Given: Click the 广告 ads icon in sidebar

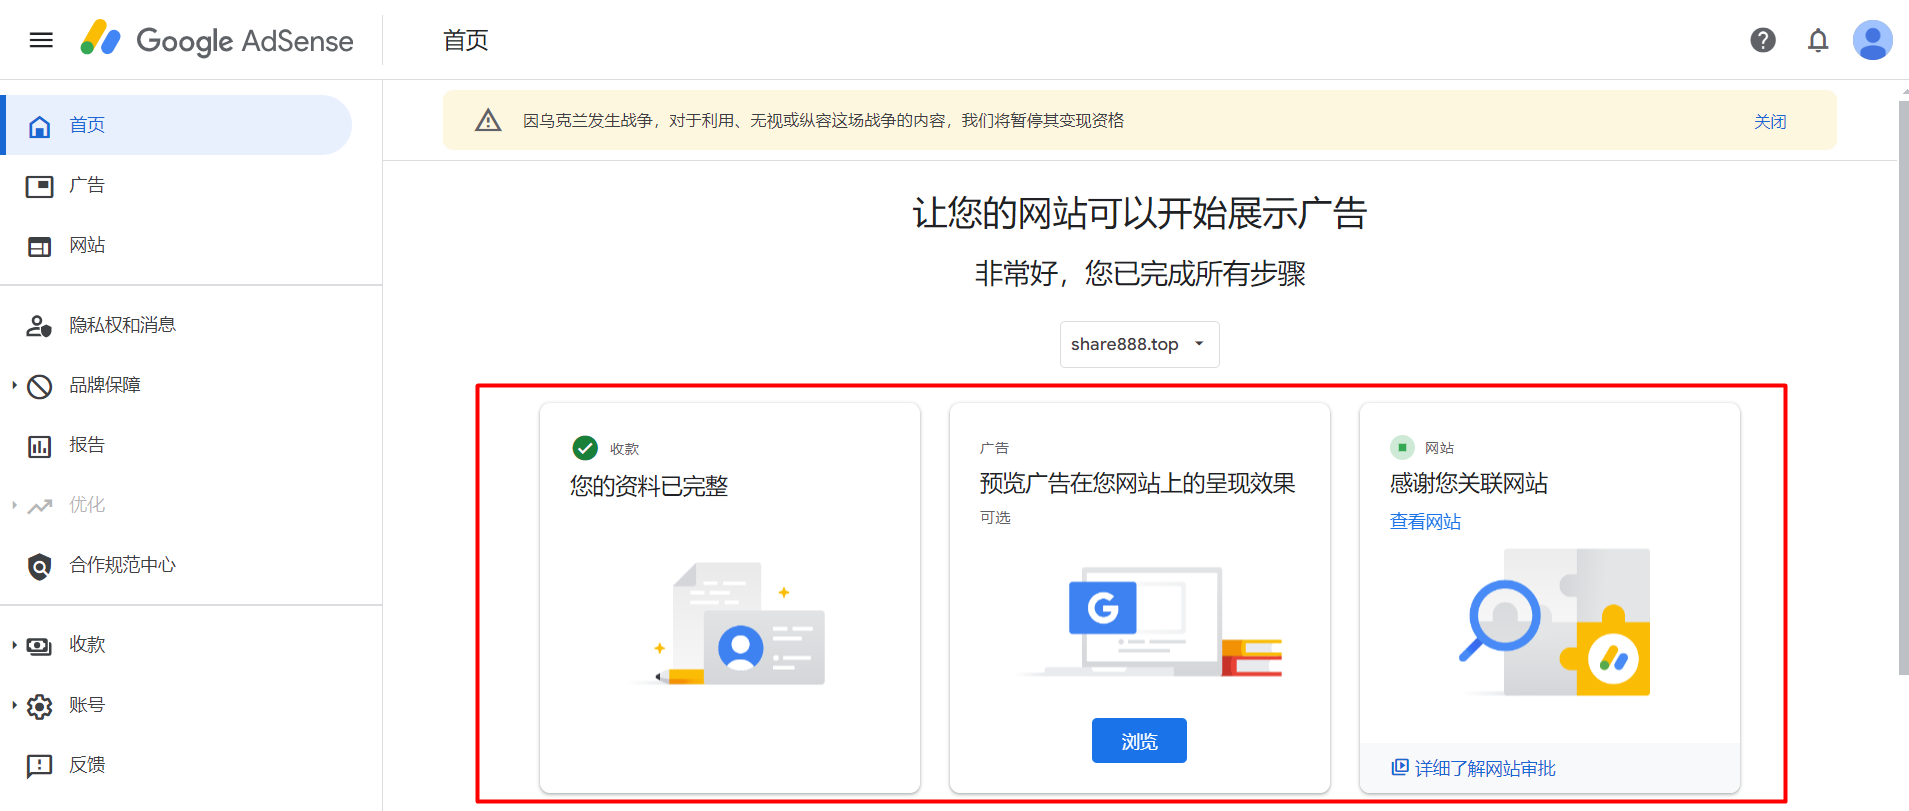Looking at the screenshot, I should click(40, 186).
